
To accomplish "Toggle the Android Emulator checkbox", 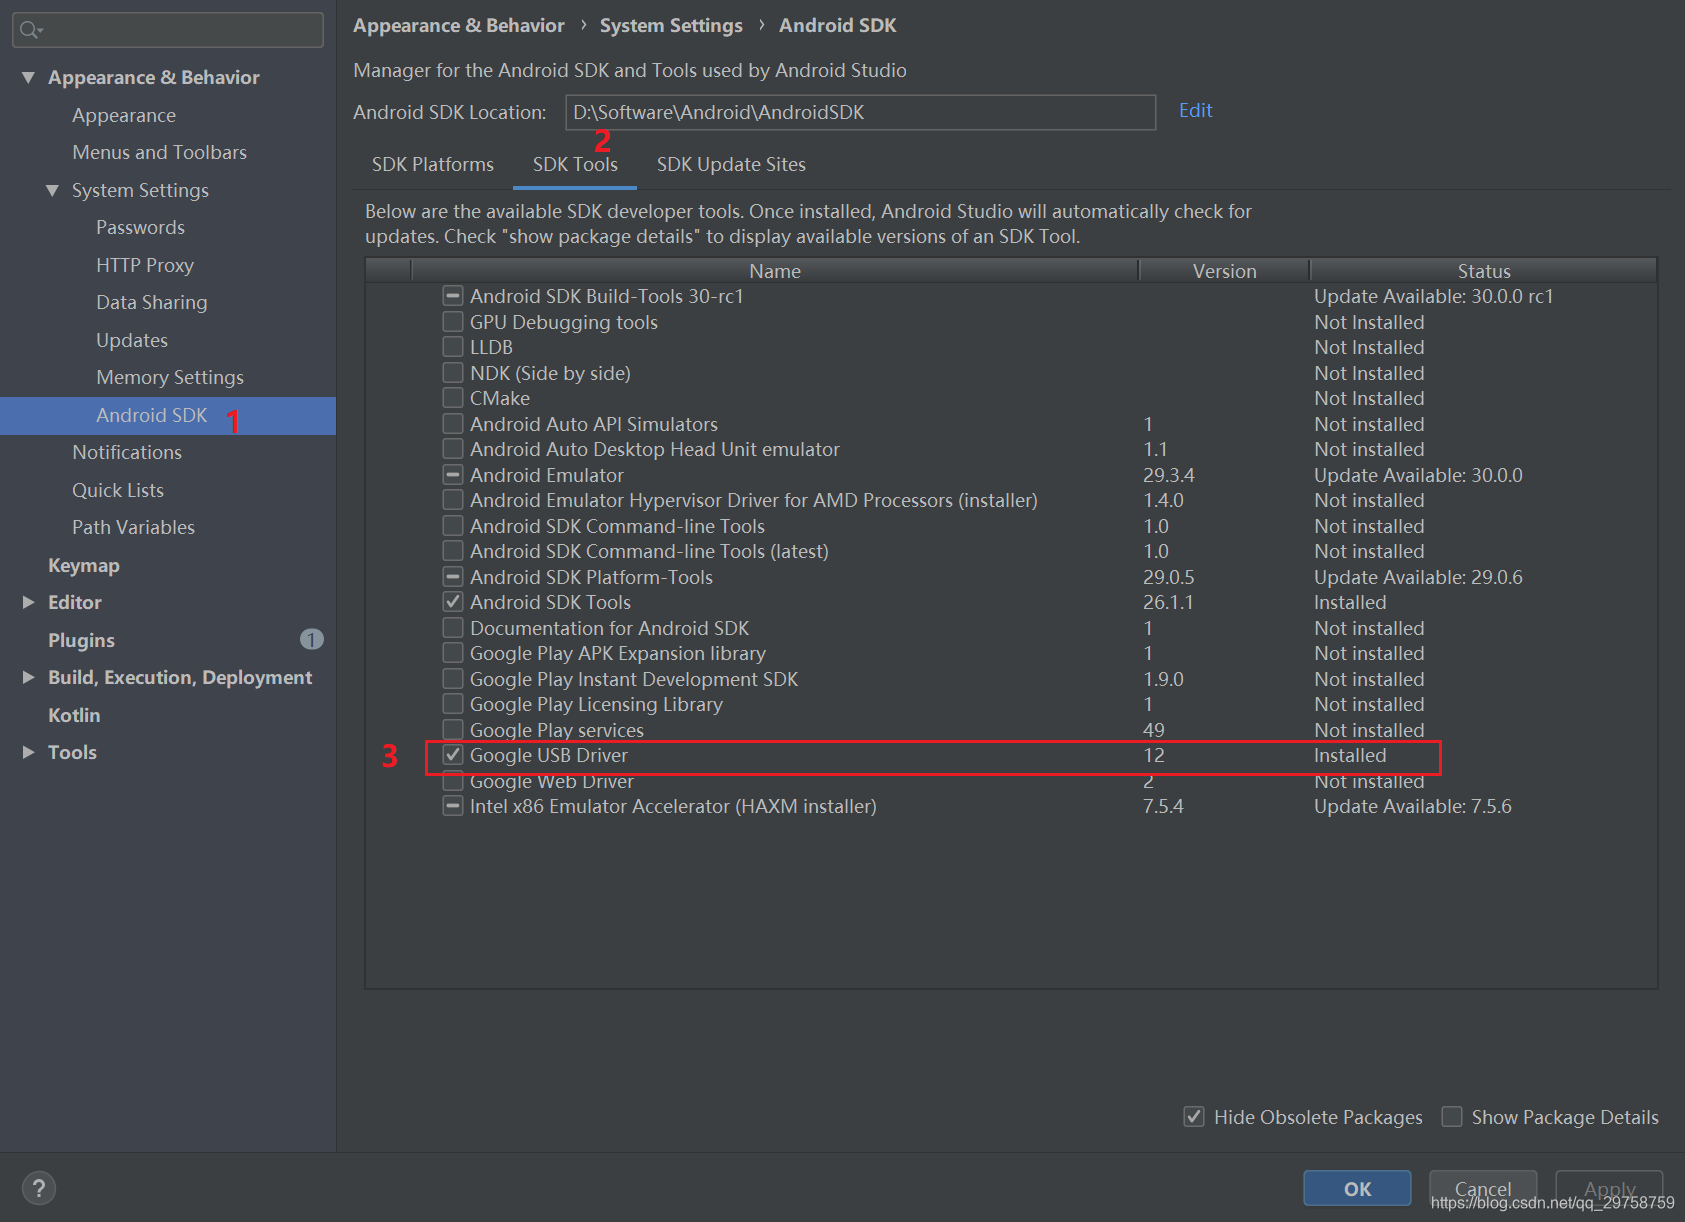I will pos(453,475).
